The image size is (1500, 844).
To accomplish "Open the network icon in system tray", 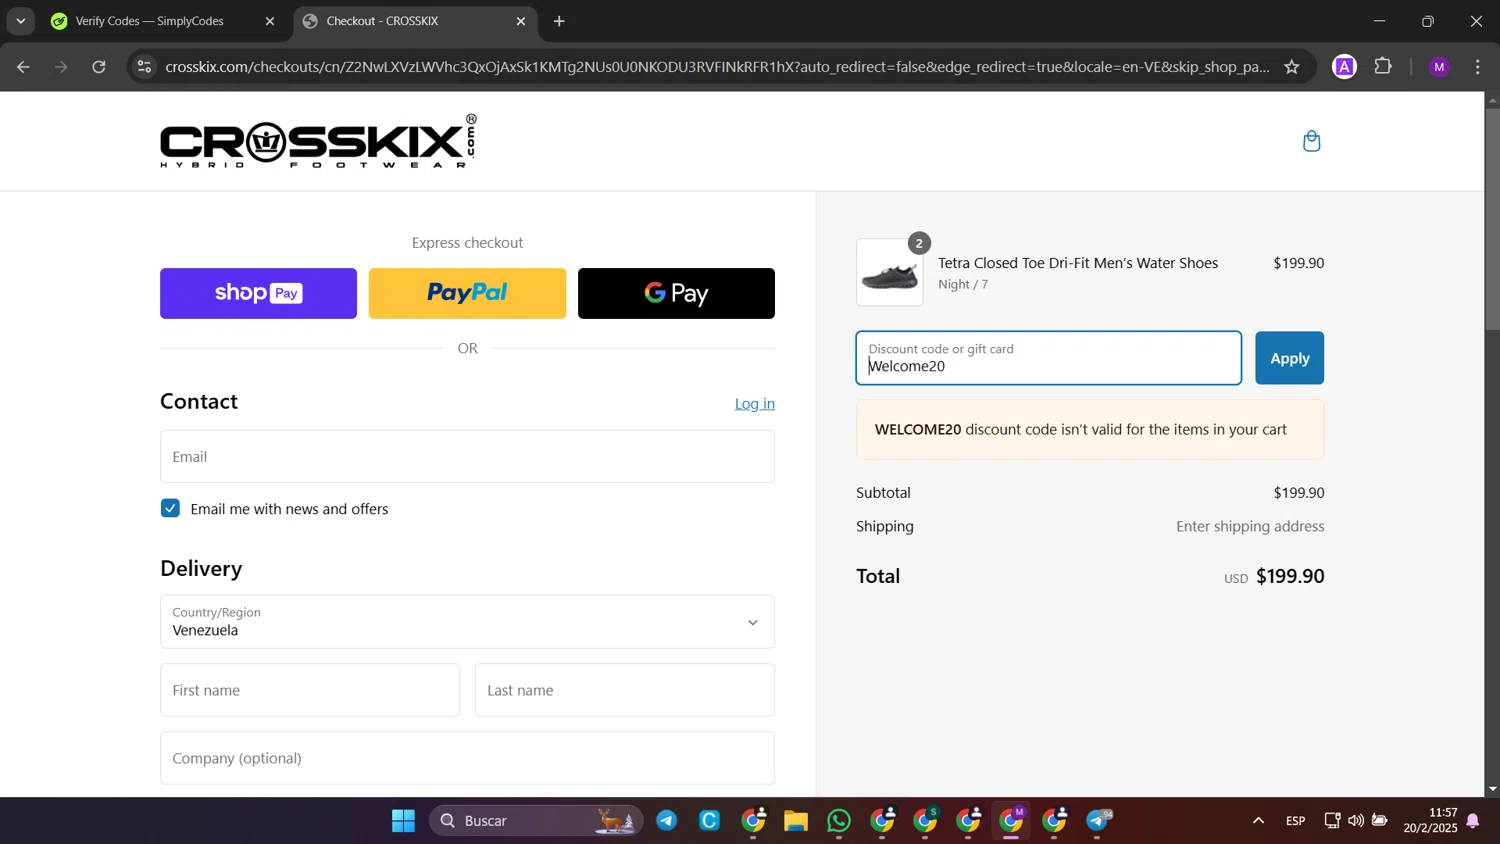I will point(1332,821).
